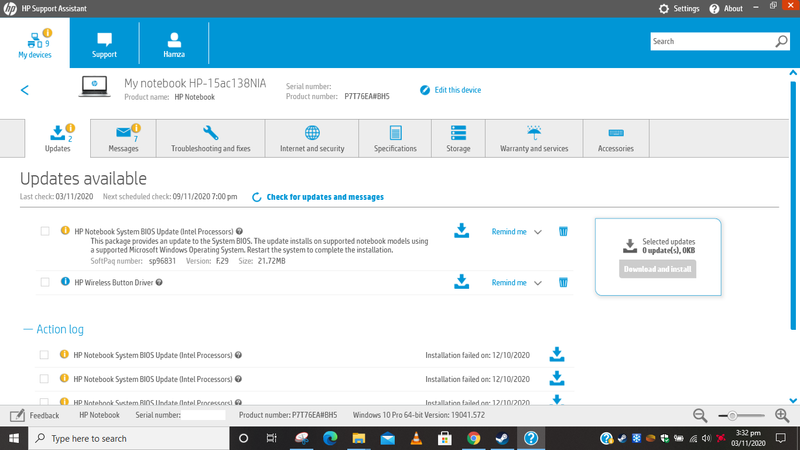The width and height of the screenshot is (800, 450).
Task: Switch to the Messages tab
Action: [x=123, y=138]
